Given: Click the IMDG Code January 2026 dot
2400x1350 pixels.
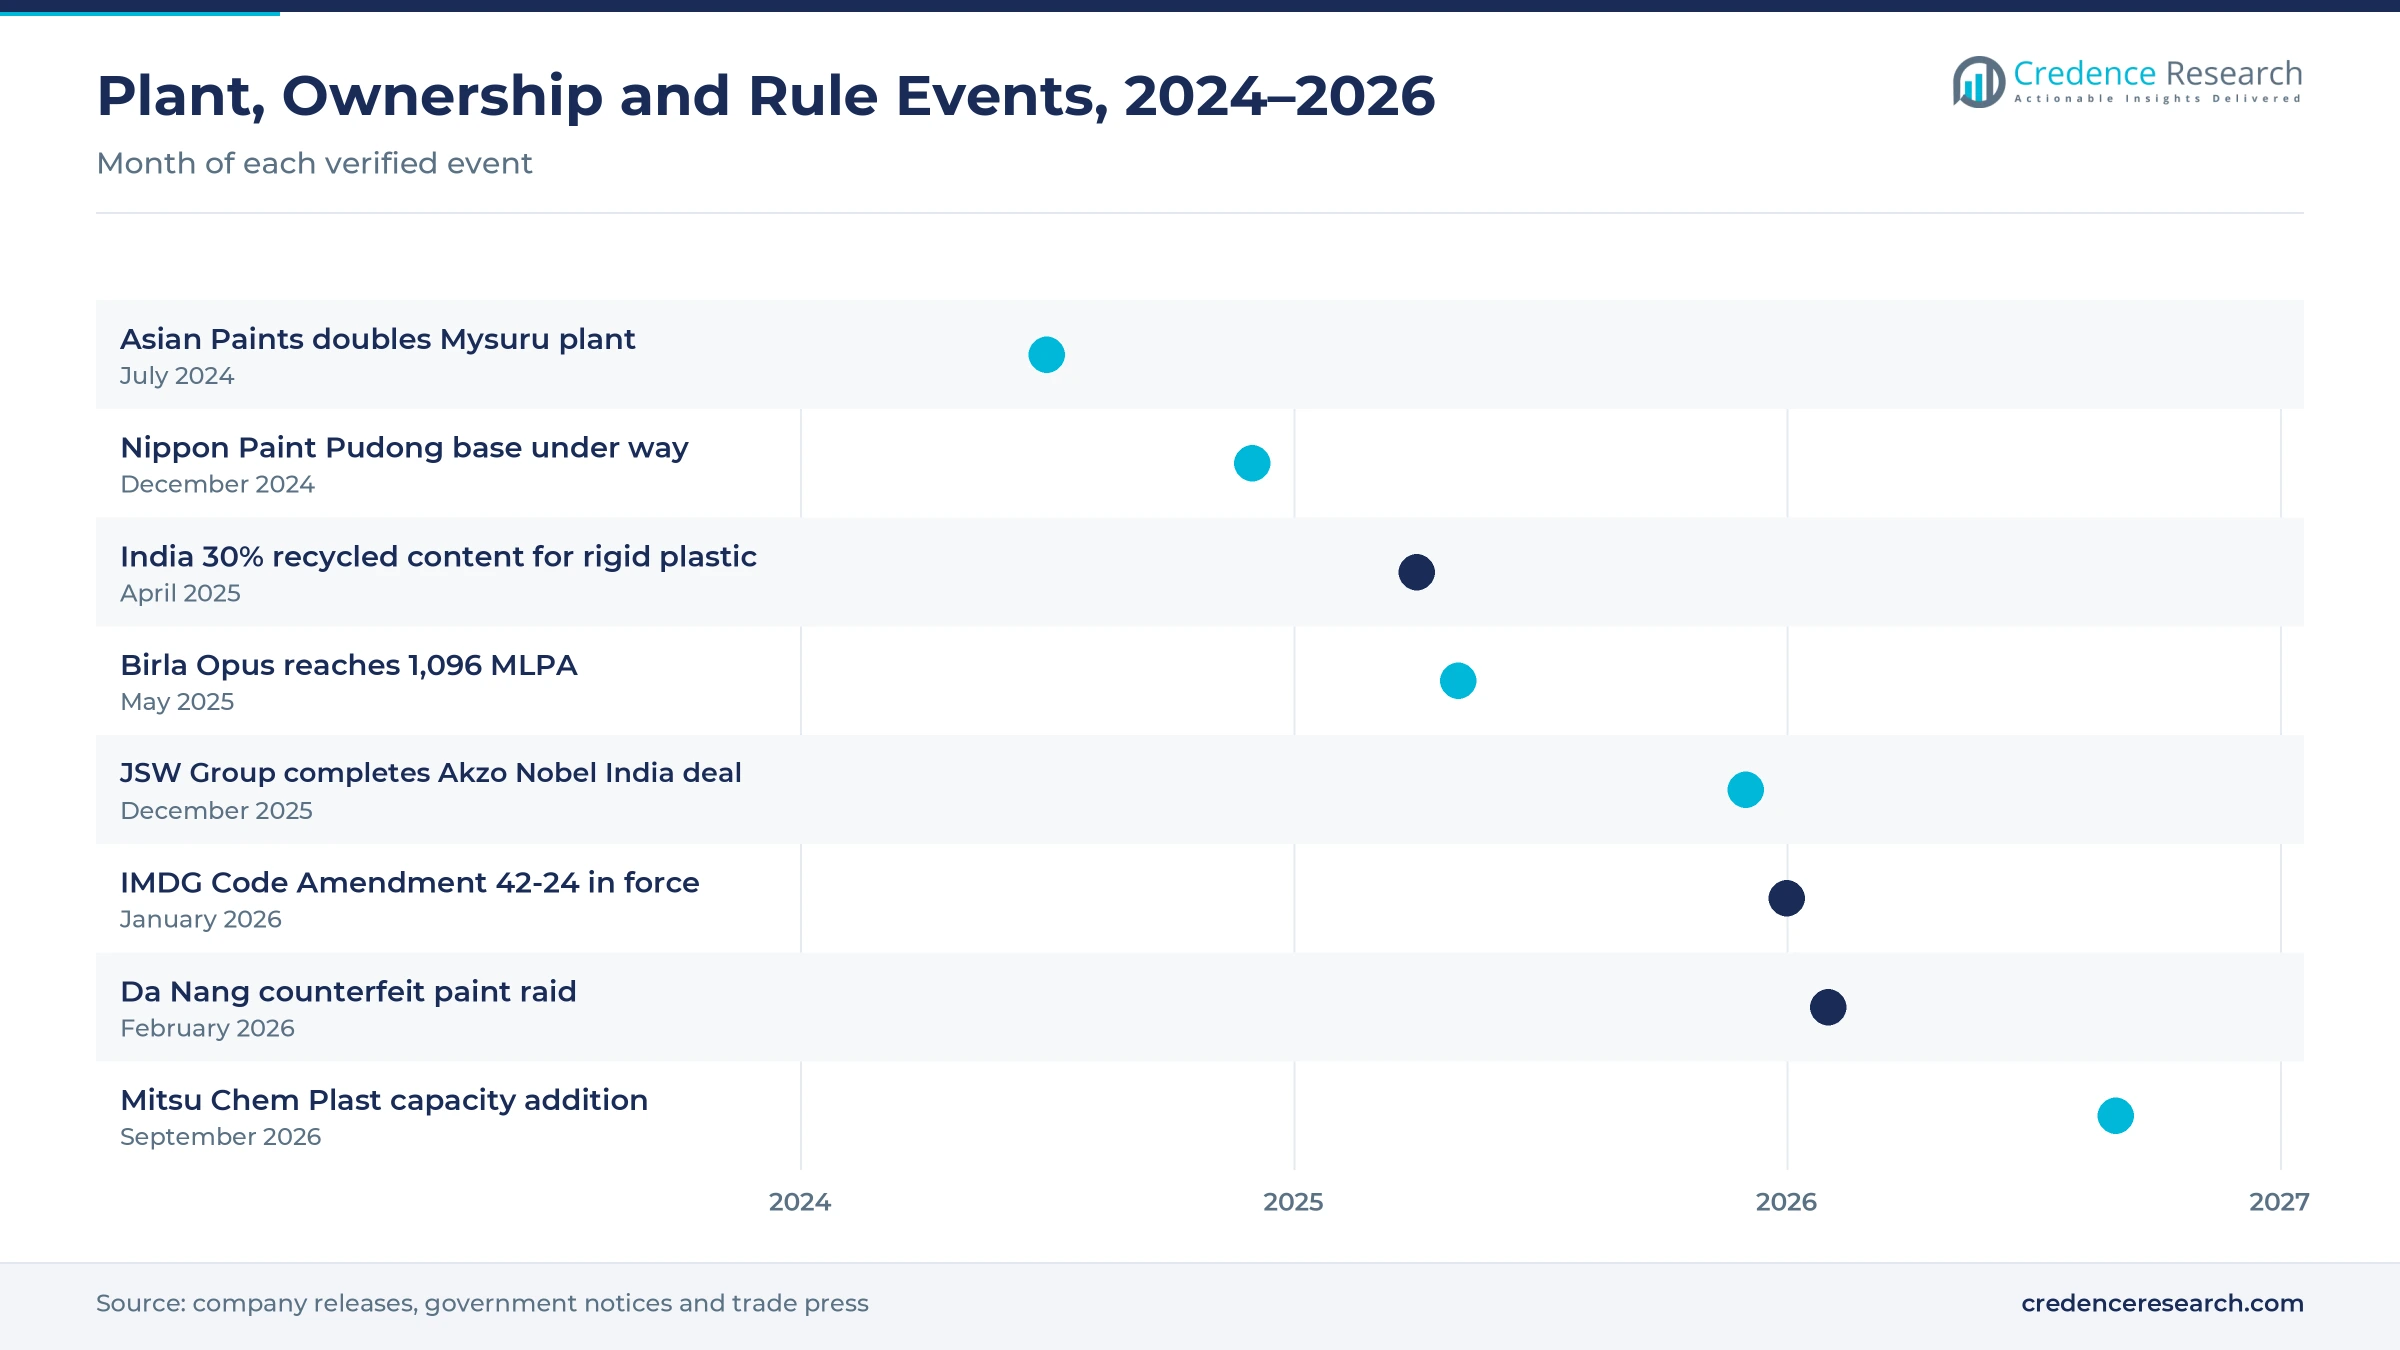Looking at the screenshot, I should click(x=1786, y=898).
